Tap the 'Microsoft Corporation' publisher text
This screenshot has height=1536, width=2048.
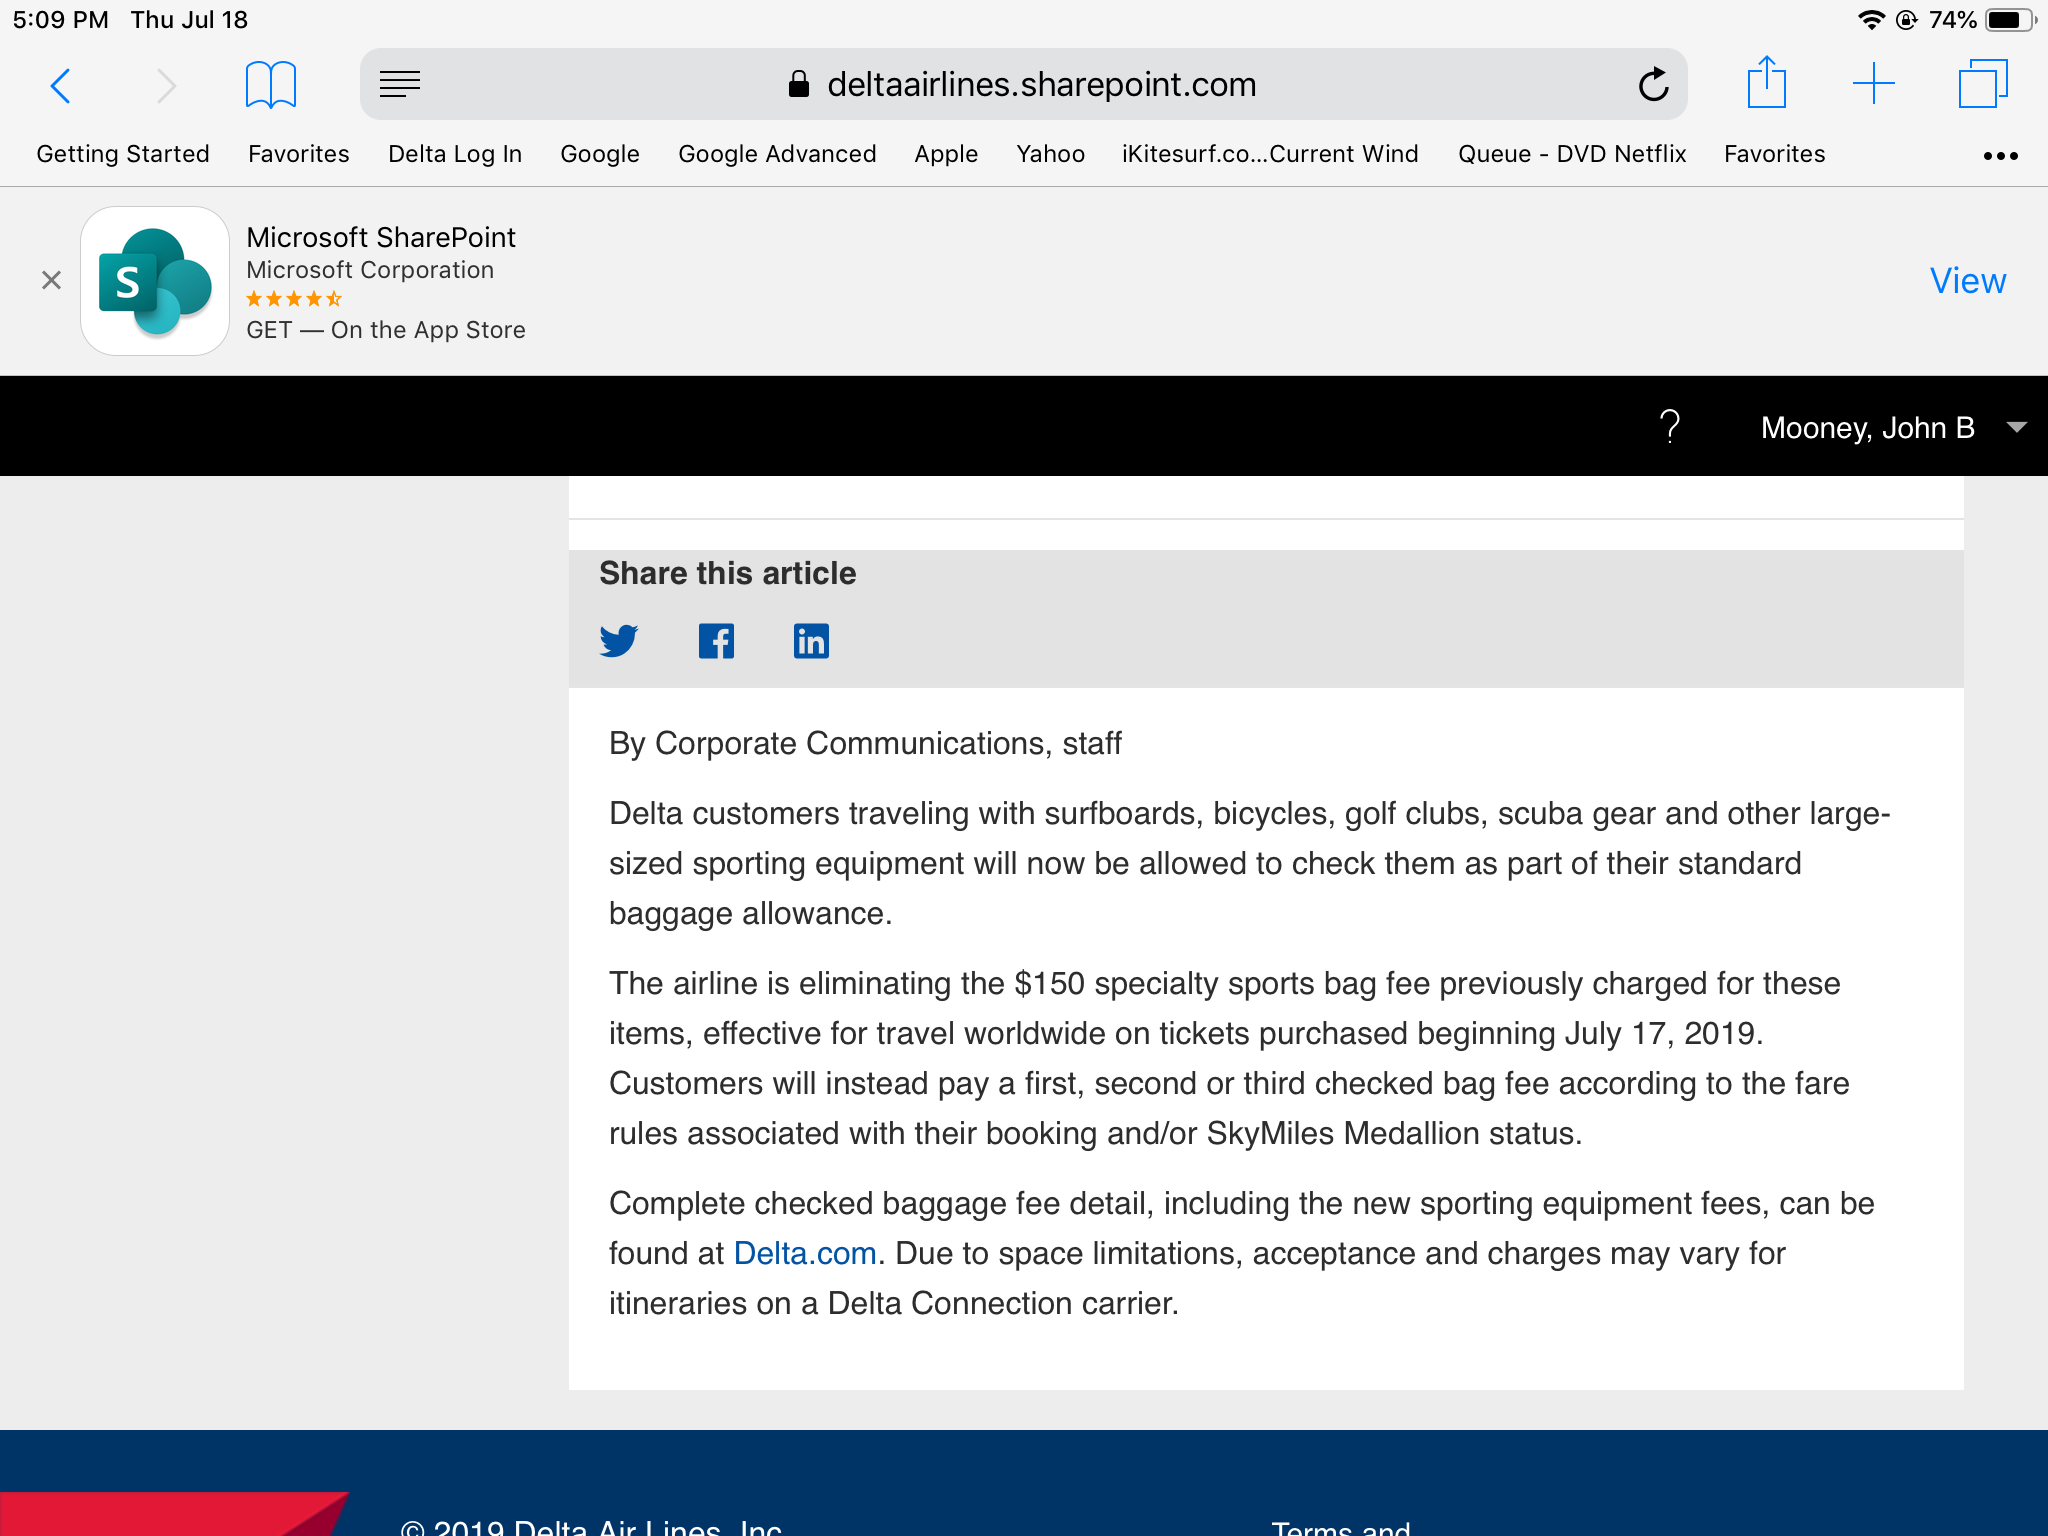[370, 270]
